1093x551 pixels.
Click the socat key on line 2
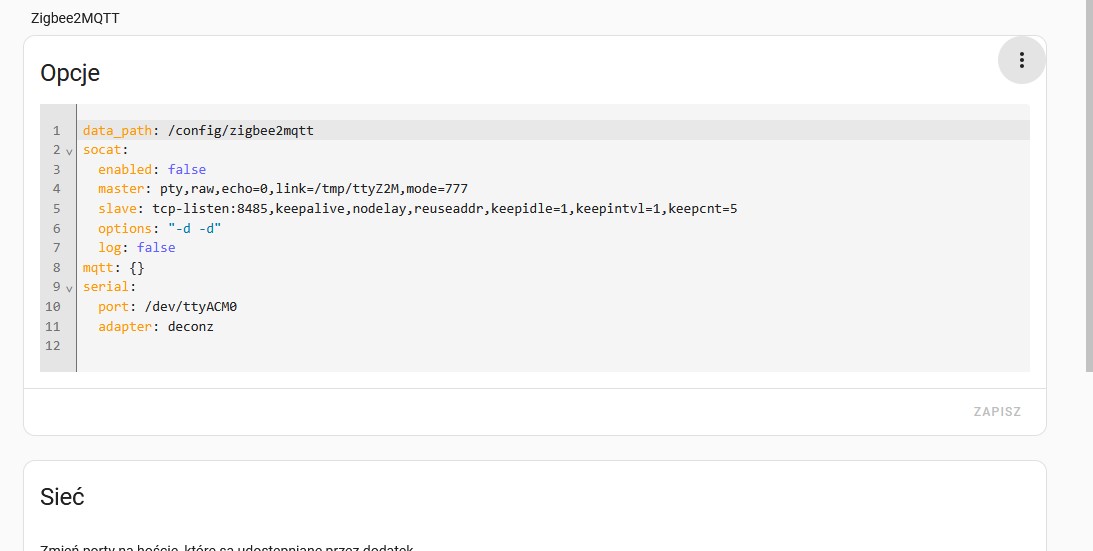[x=102, y=150]
